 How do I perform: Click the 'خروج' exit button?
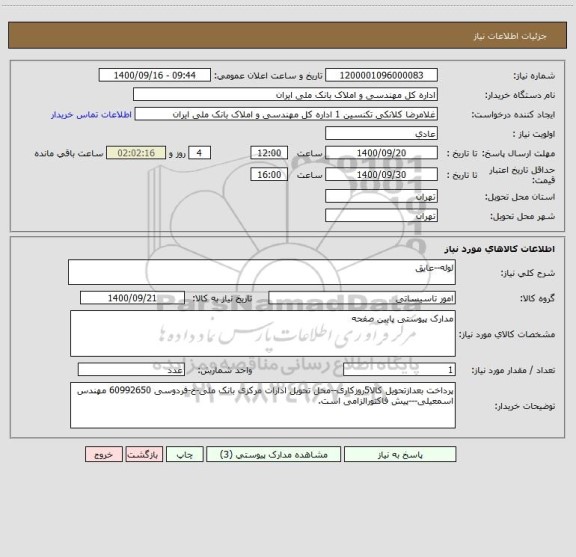[104, 454]
